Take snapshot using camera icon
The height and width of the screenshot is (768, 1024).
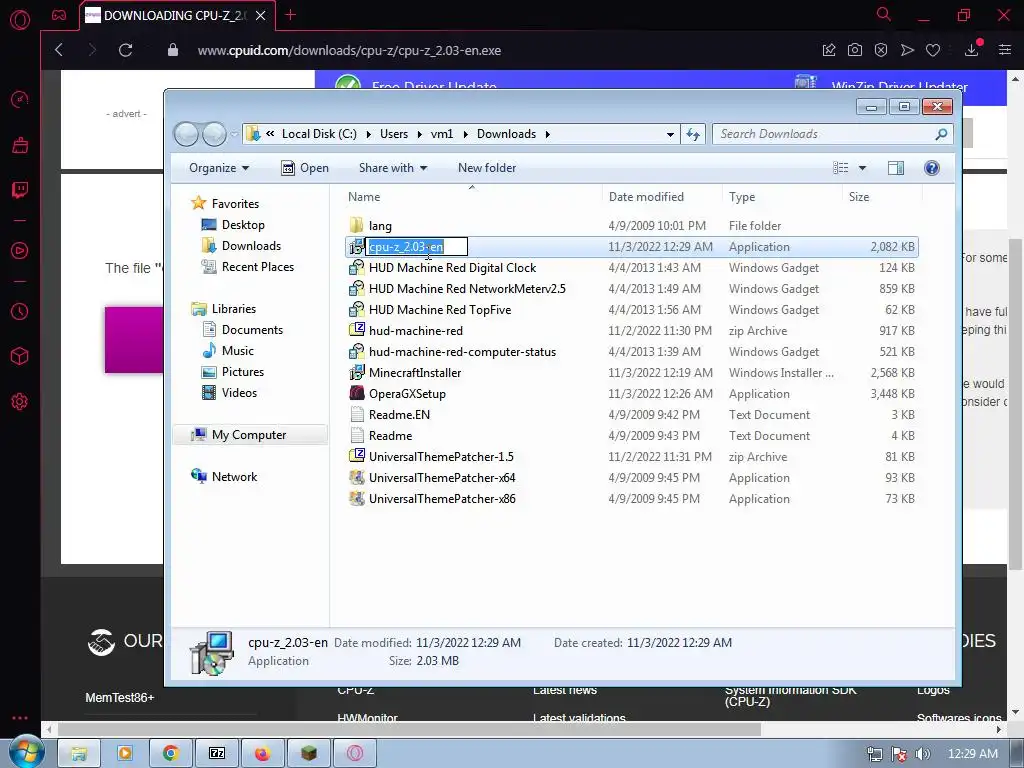[855, 50]
